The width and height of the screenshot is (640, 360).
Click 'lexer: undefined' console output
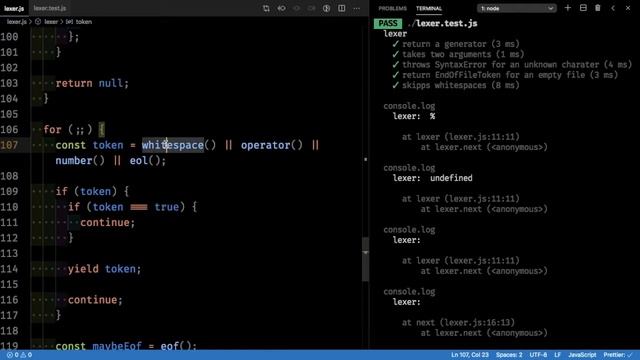(x=433, y=178)
